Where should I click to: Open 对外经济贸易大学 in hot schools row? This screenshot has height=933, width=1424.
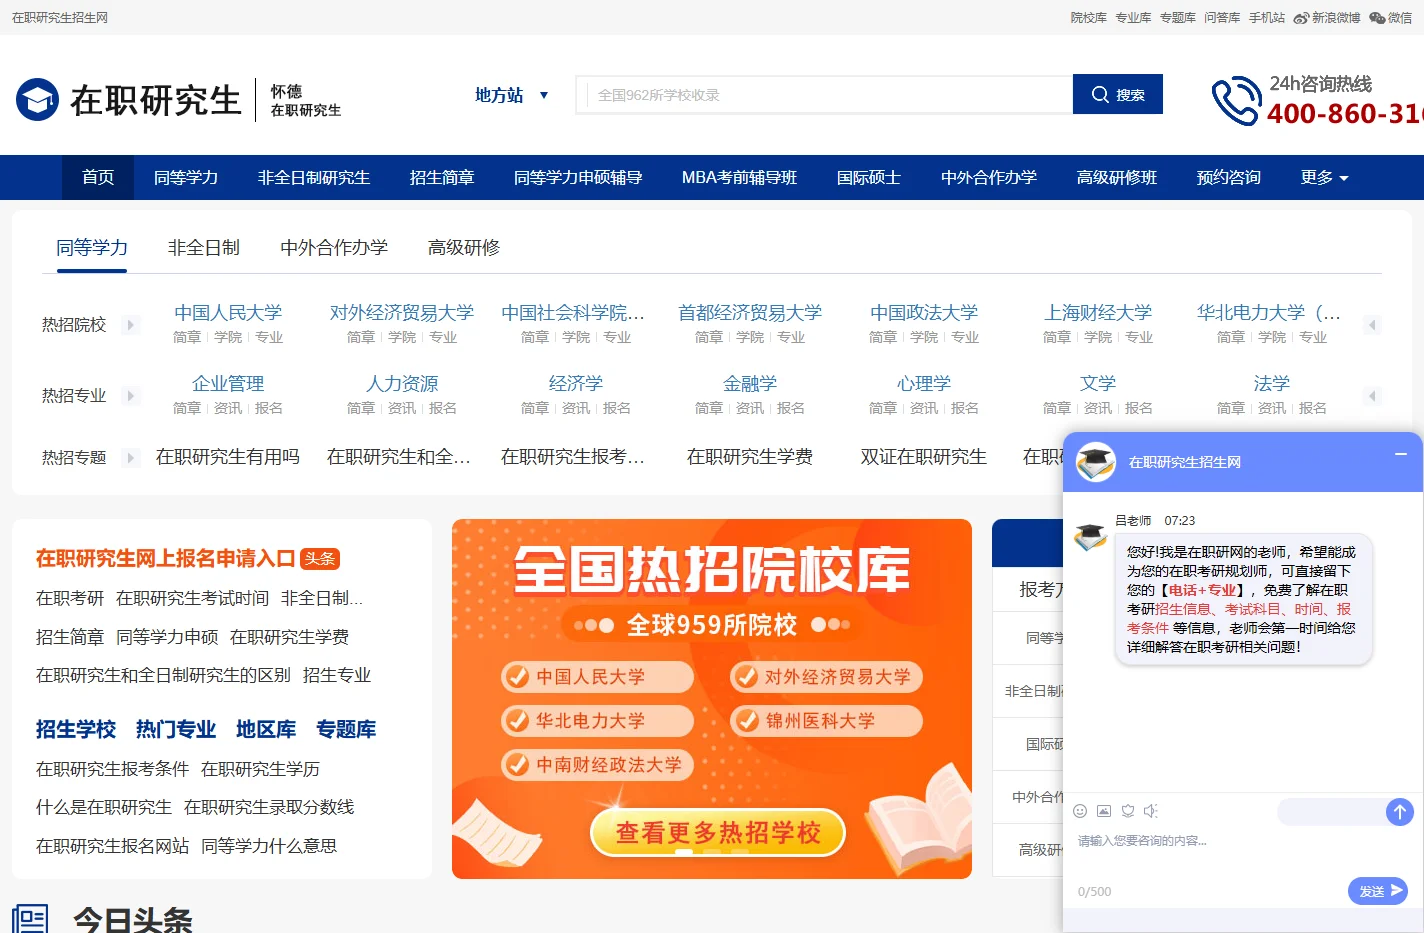click(x=402, y=313)
